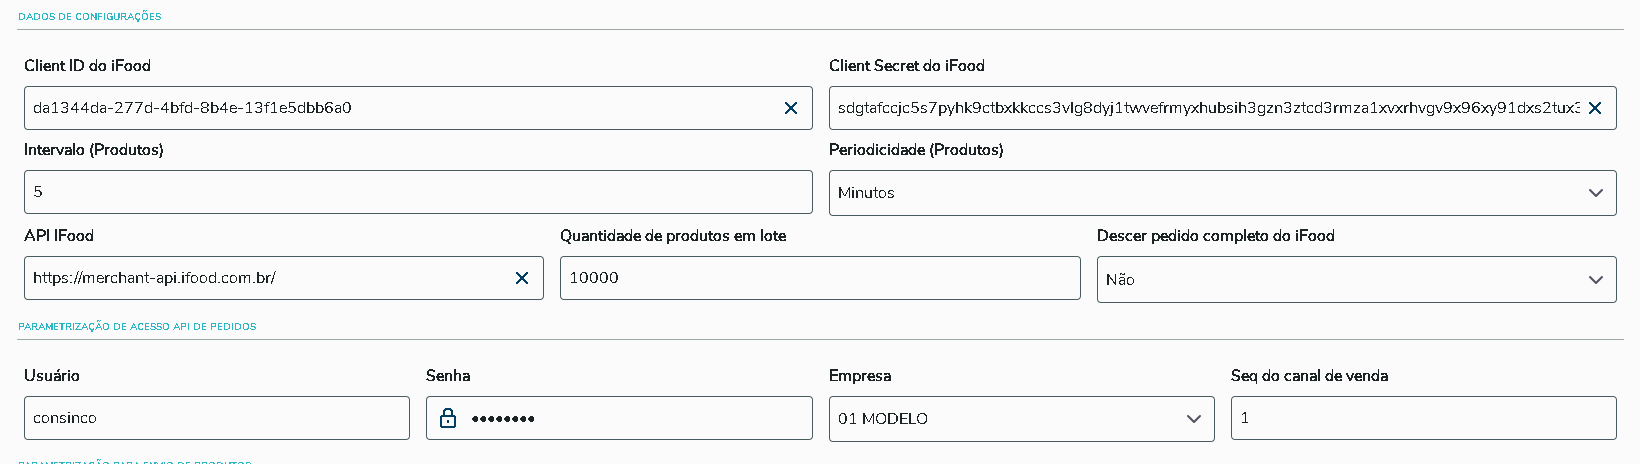The image size is (1640, 464).
Task: Click inside the Client Secret do iFood input
Action: (x=1200, y=108)
